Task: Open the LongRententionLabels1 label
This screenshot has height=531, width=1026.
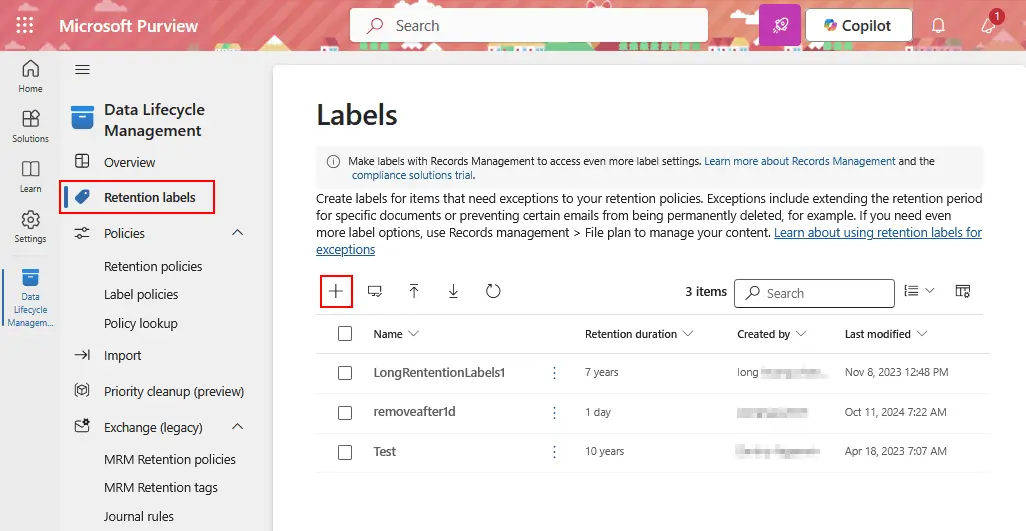Action: [x=439, y=372]
